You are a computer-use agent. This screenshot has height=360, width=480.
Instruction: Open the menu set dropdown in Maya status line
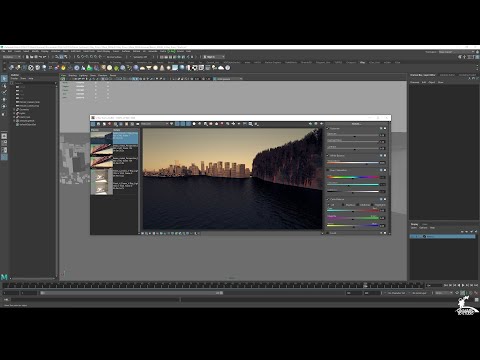(x=11, y=57)
